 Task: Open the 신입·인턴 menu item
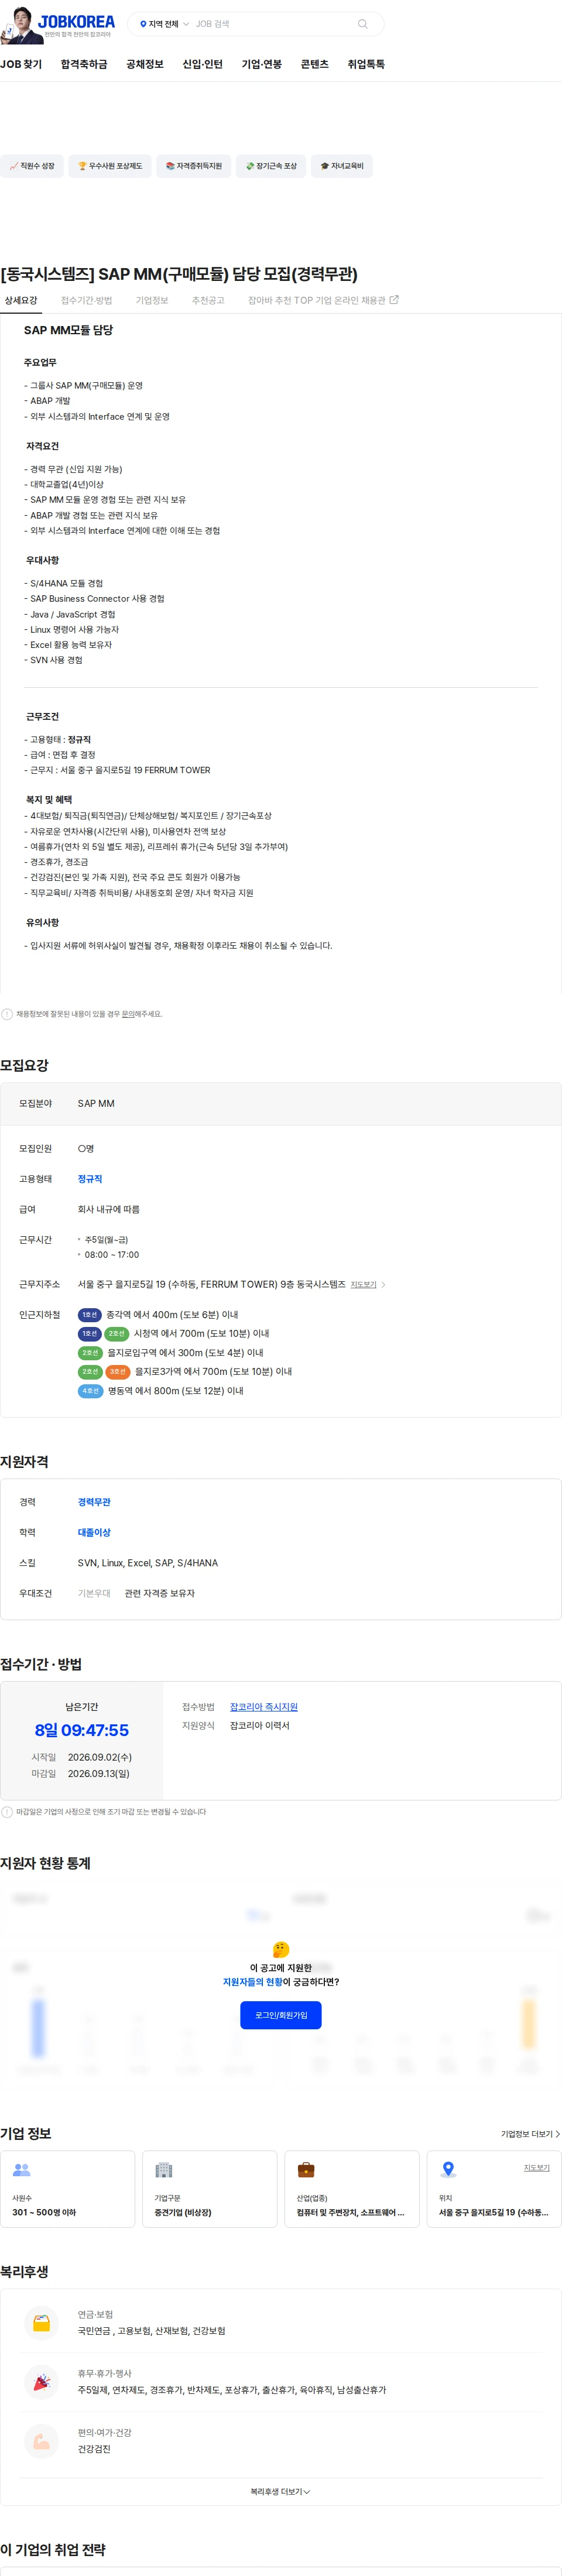click(x=202, y=64)
